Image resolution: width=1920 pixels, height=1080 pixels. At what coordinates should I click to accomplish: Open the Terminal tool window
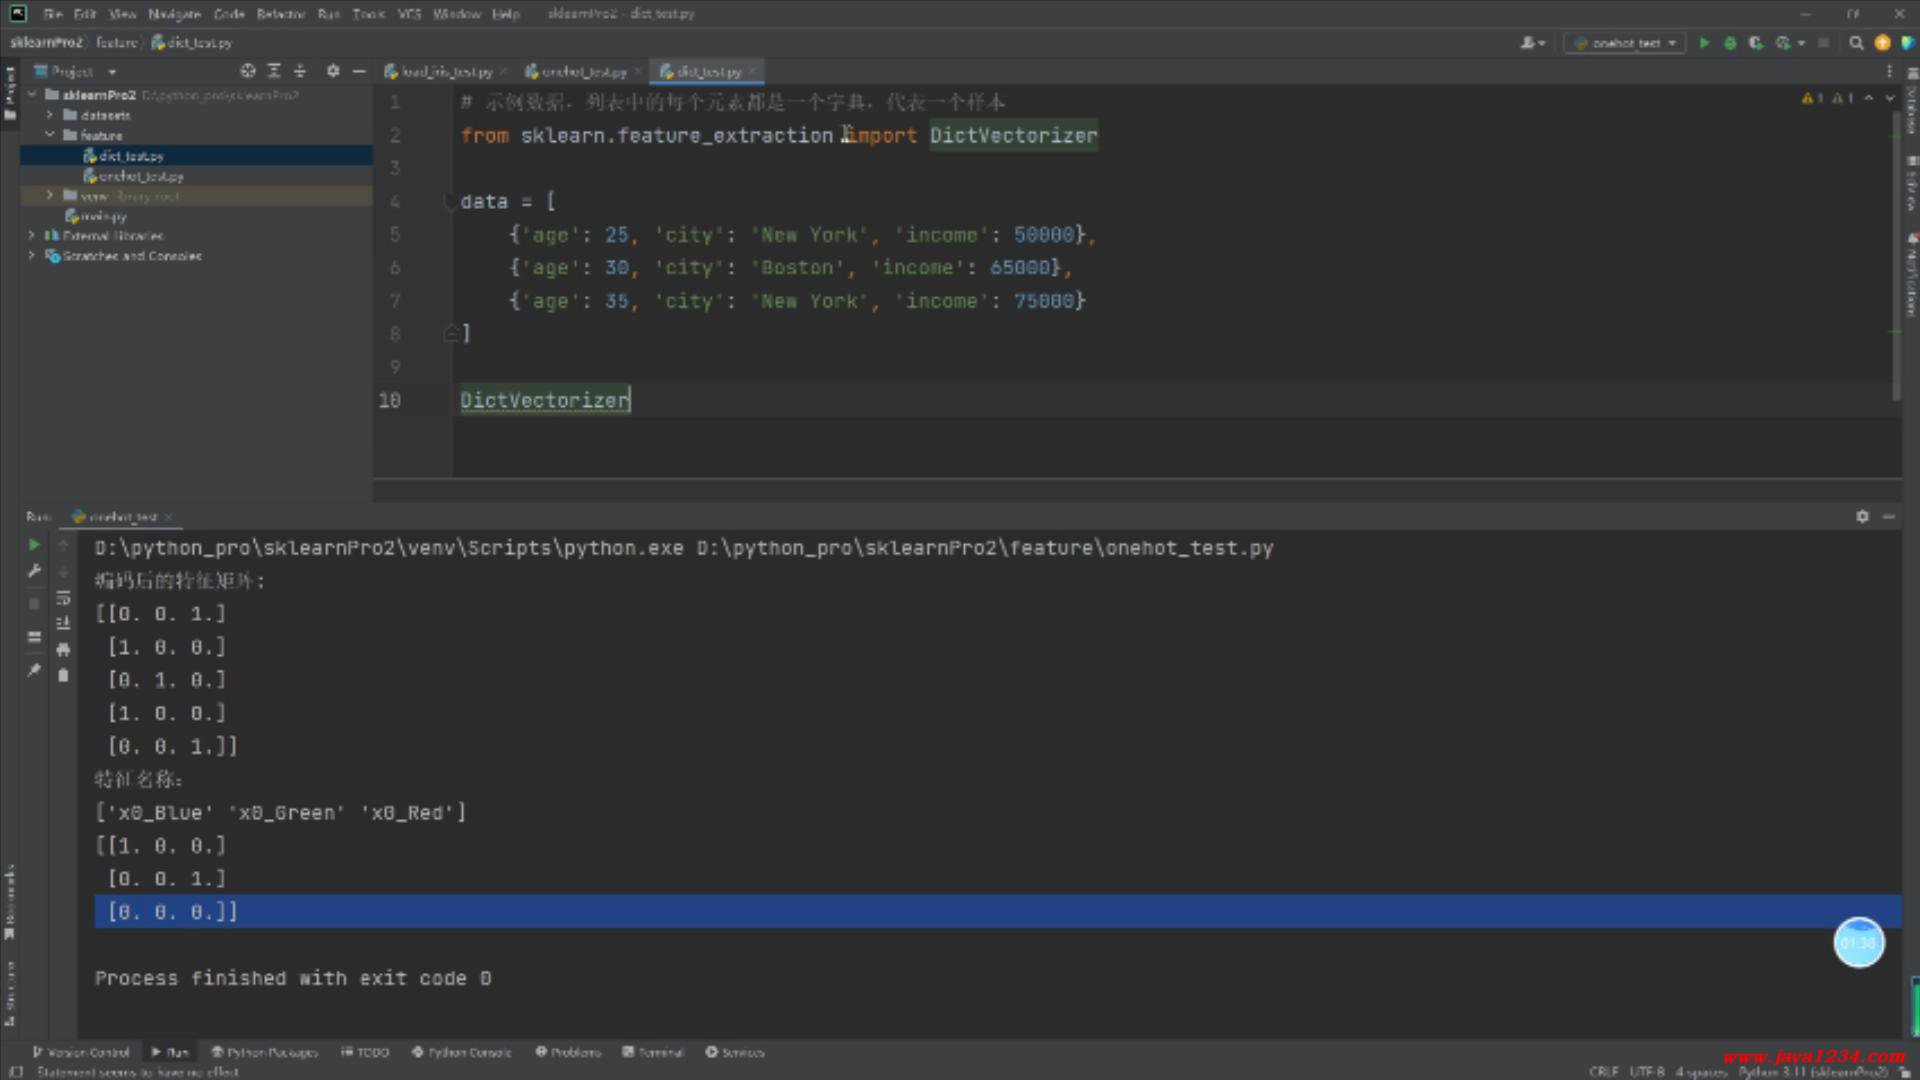(653, 1052)
